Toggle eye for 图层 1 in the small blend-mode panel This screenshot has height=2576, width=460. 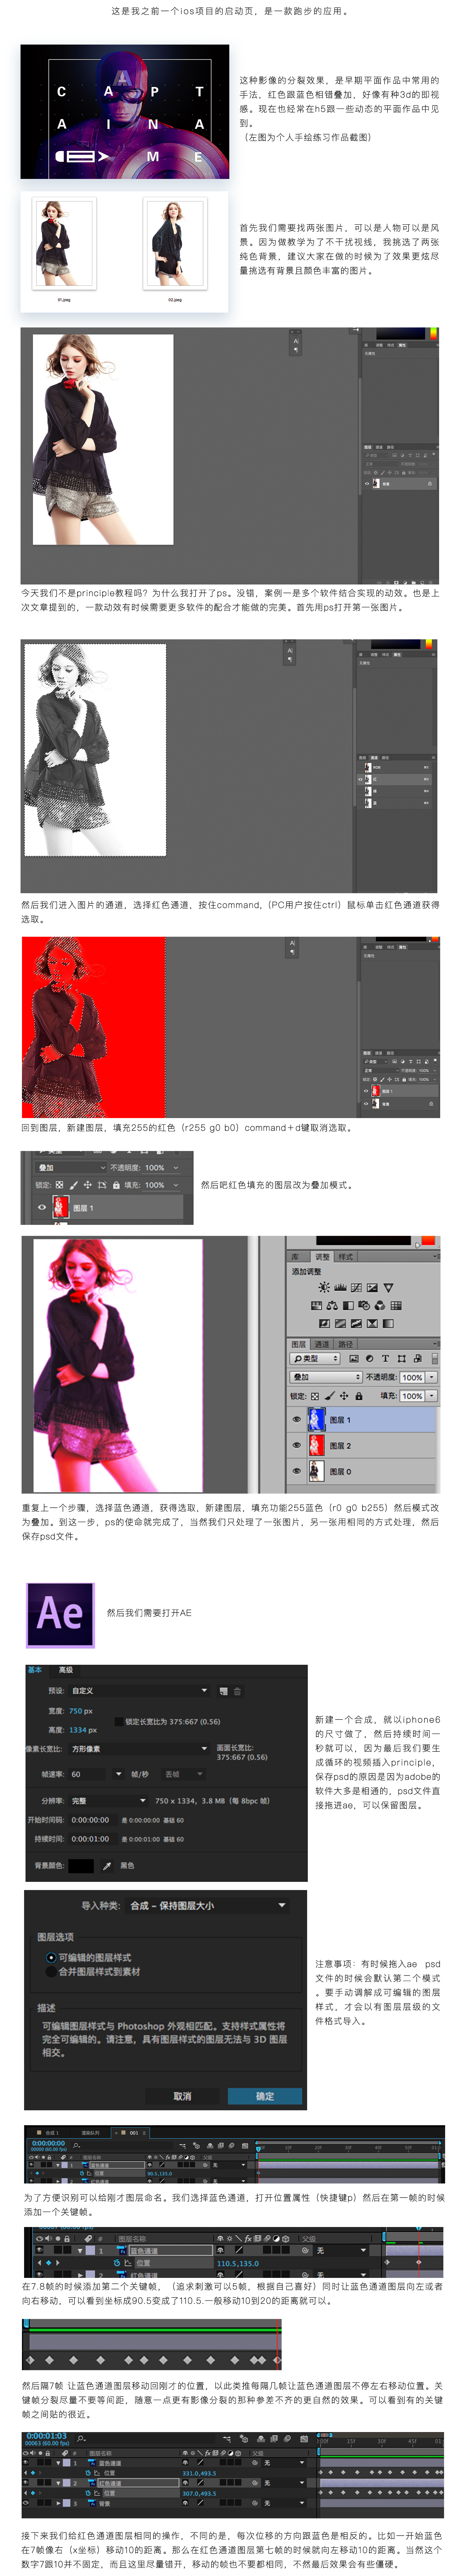pos(42,1207)
